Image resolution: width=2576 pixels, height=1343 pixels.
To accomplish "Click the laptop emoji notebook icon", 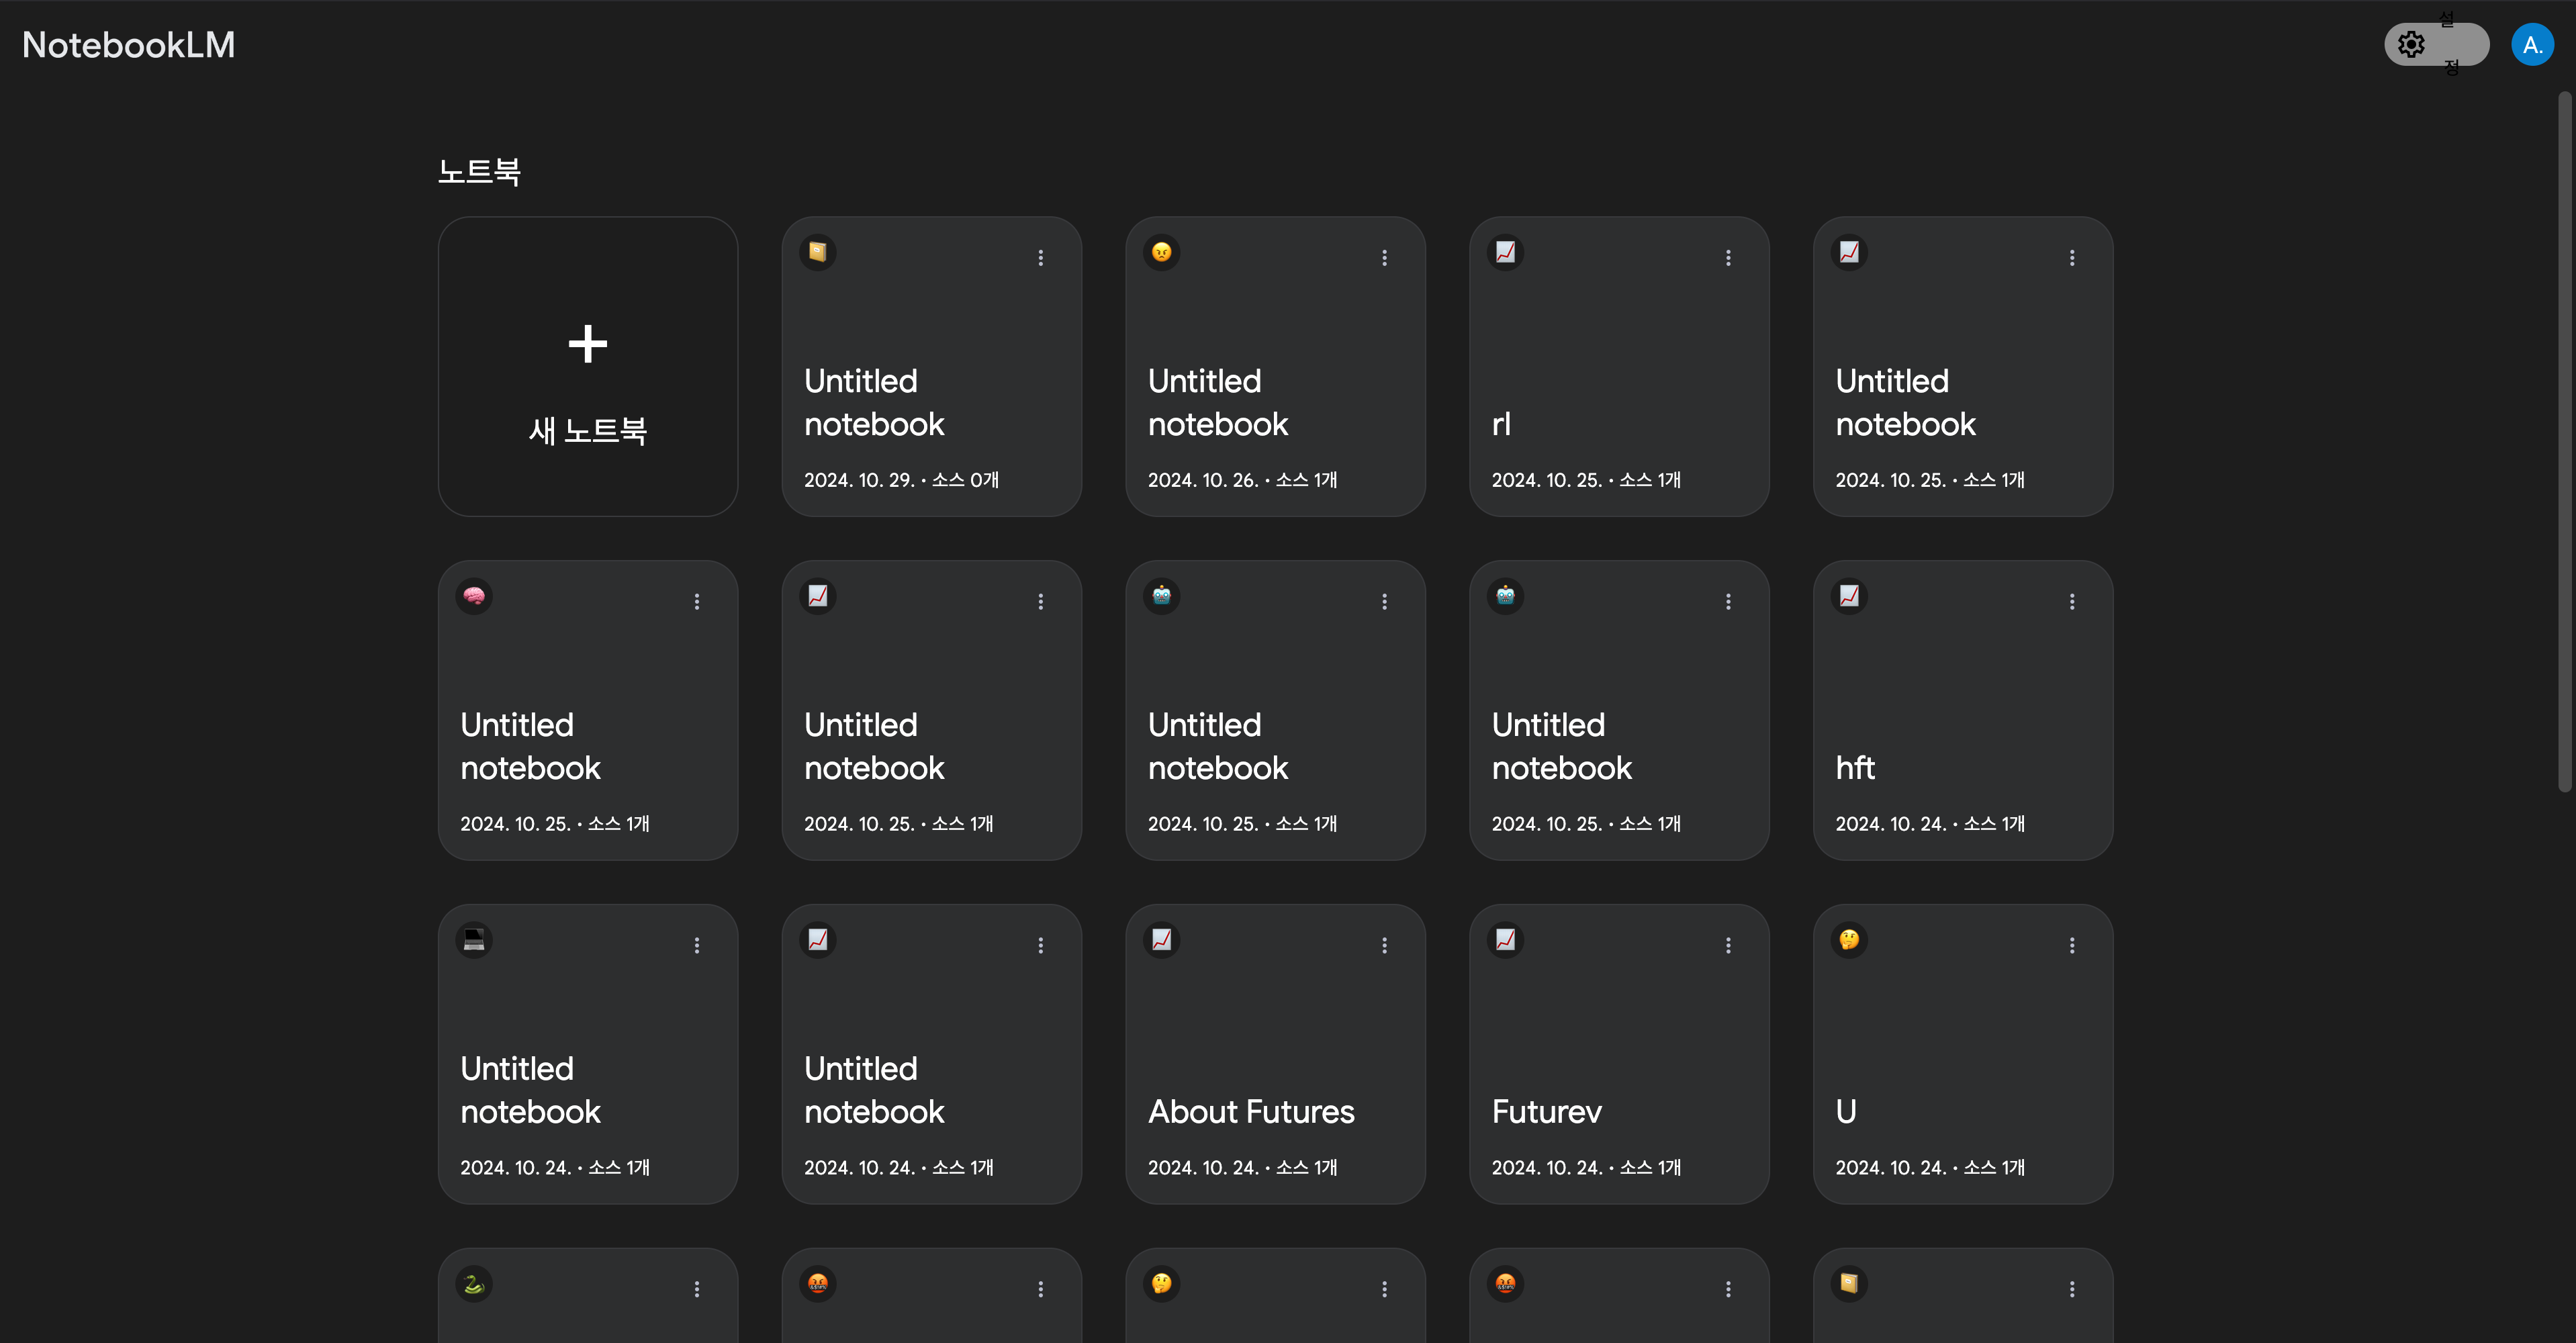I will tap(474, 940).
